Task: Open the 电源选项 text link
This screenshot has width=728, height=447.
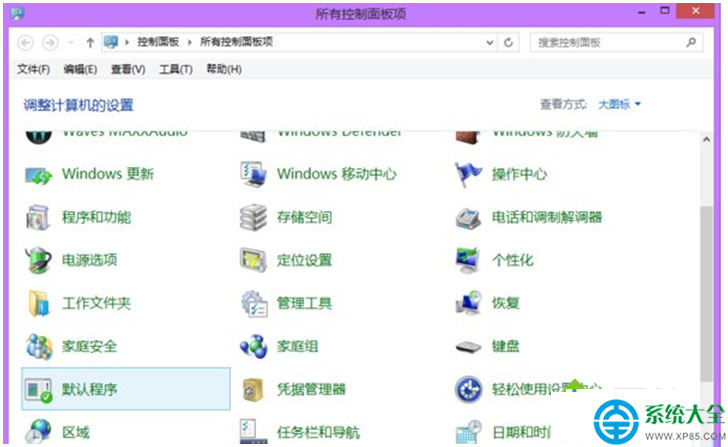Action: click(x=90, y=260)
